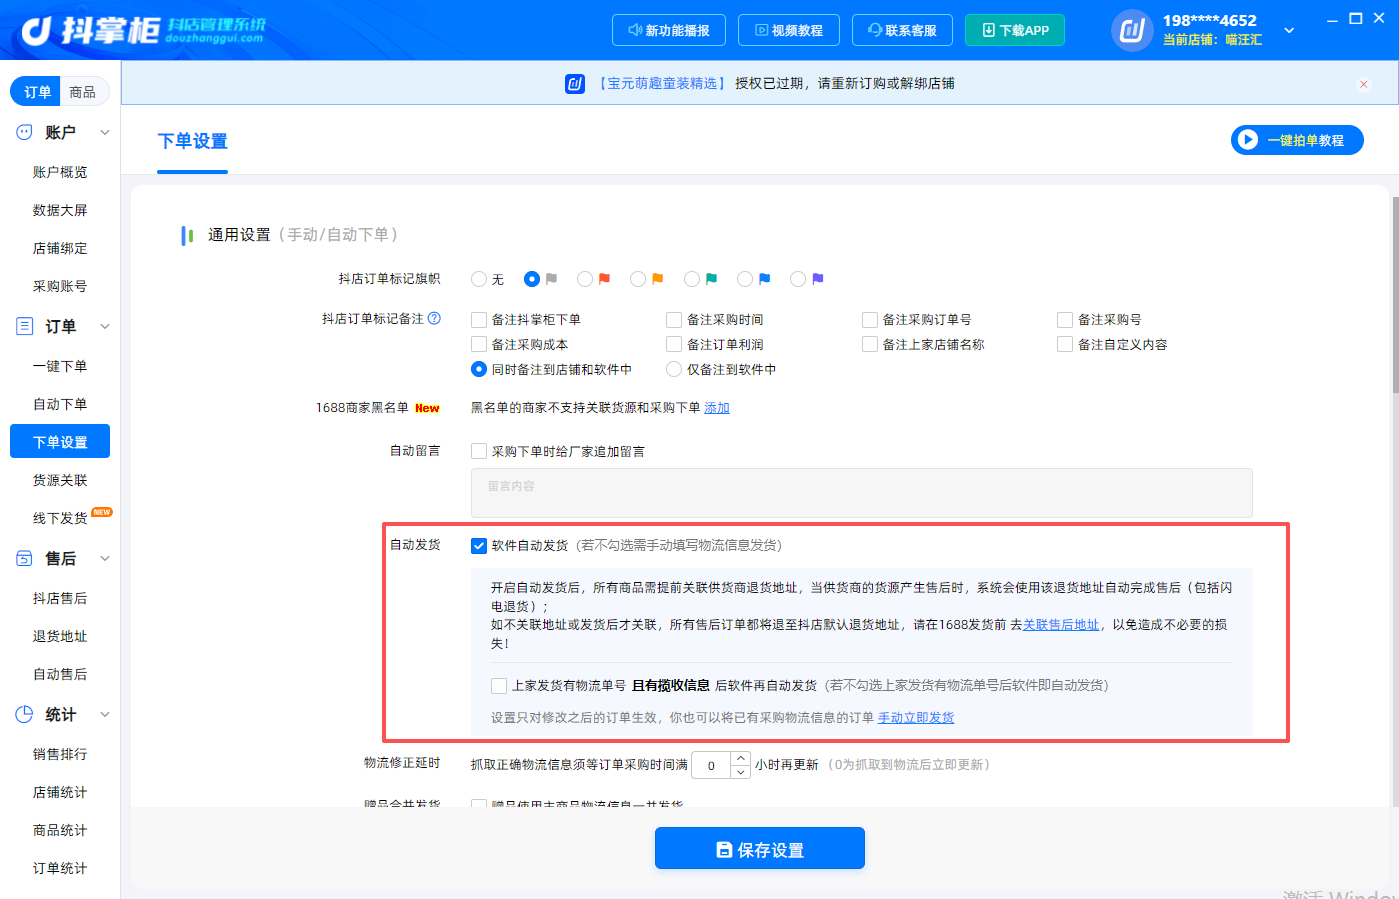Open 视频教程 video tutorials

tap(788, 30)
